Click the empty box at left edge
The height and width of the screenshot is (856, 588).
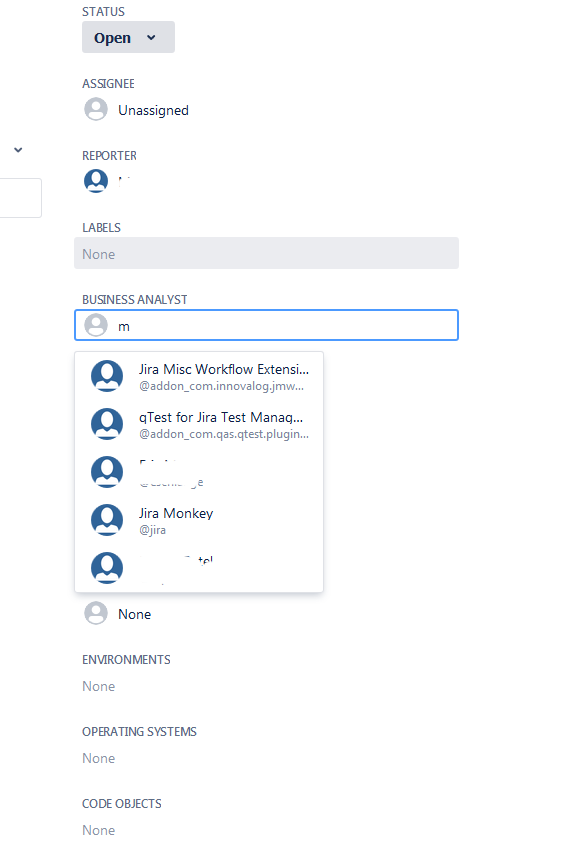coord(20,198)
